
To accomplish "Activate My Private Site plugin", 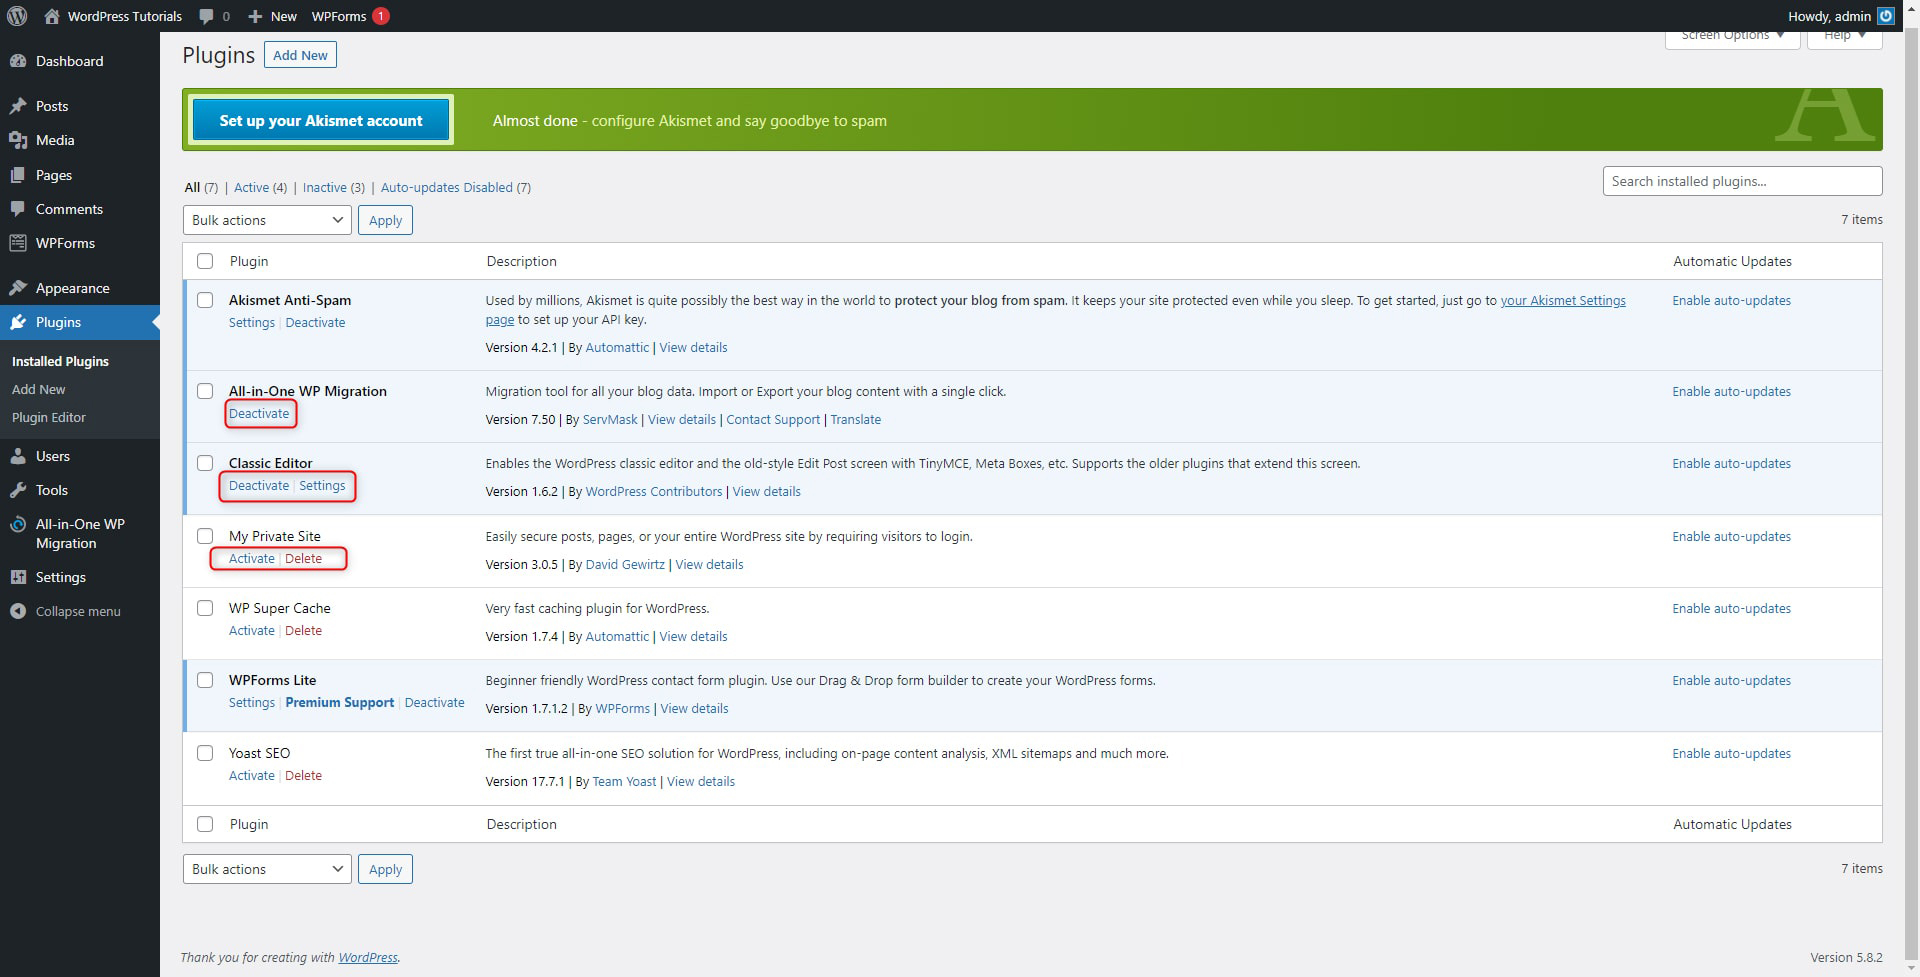I will [x=251, y=558].
